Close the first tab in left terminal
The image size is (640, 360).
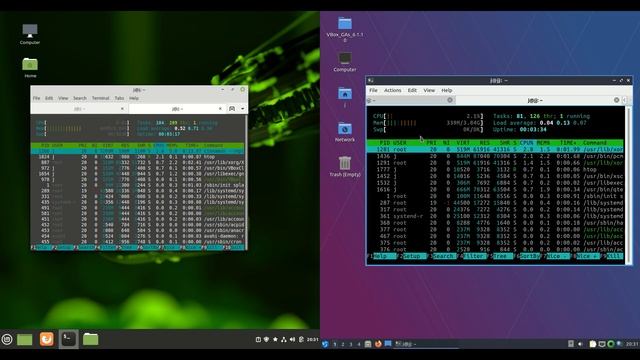click(122, 109)
